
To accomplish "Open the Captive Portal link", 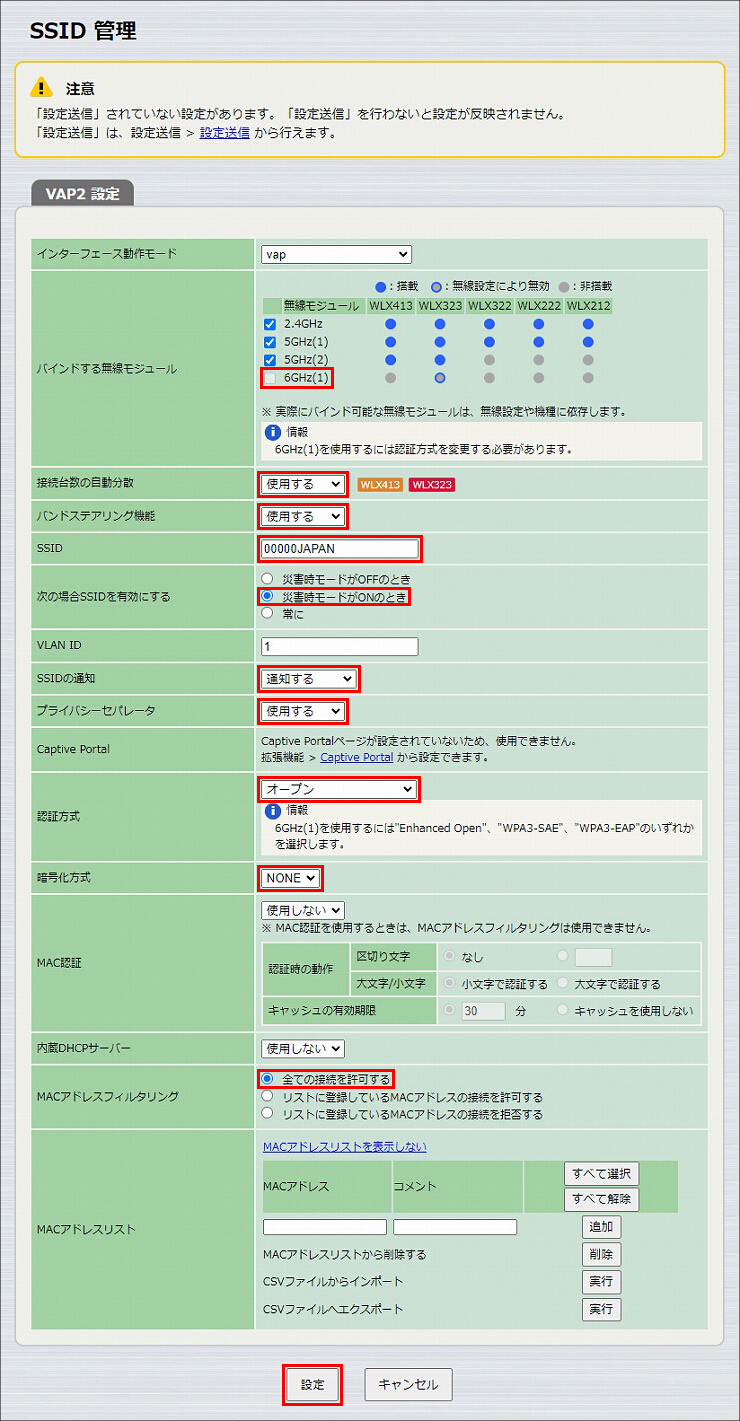I will [x=356, y=758].
